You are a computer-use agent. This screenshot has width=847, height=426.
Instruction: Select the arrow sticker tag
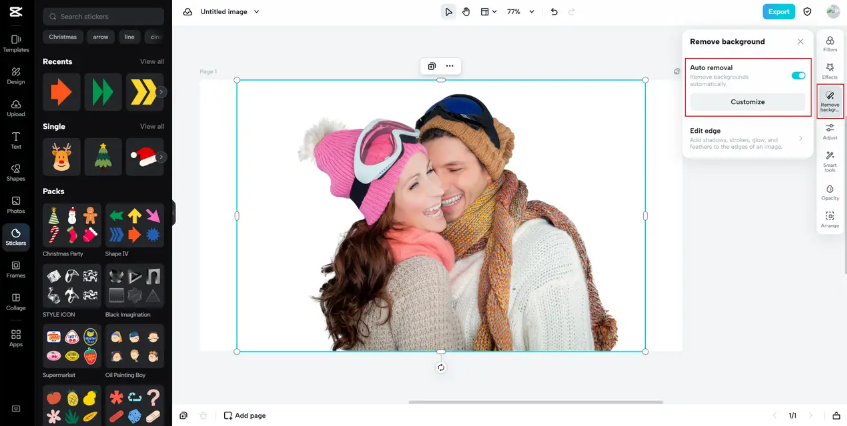[100, 37]
